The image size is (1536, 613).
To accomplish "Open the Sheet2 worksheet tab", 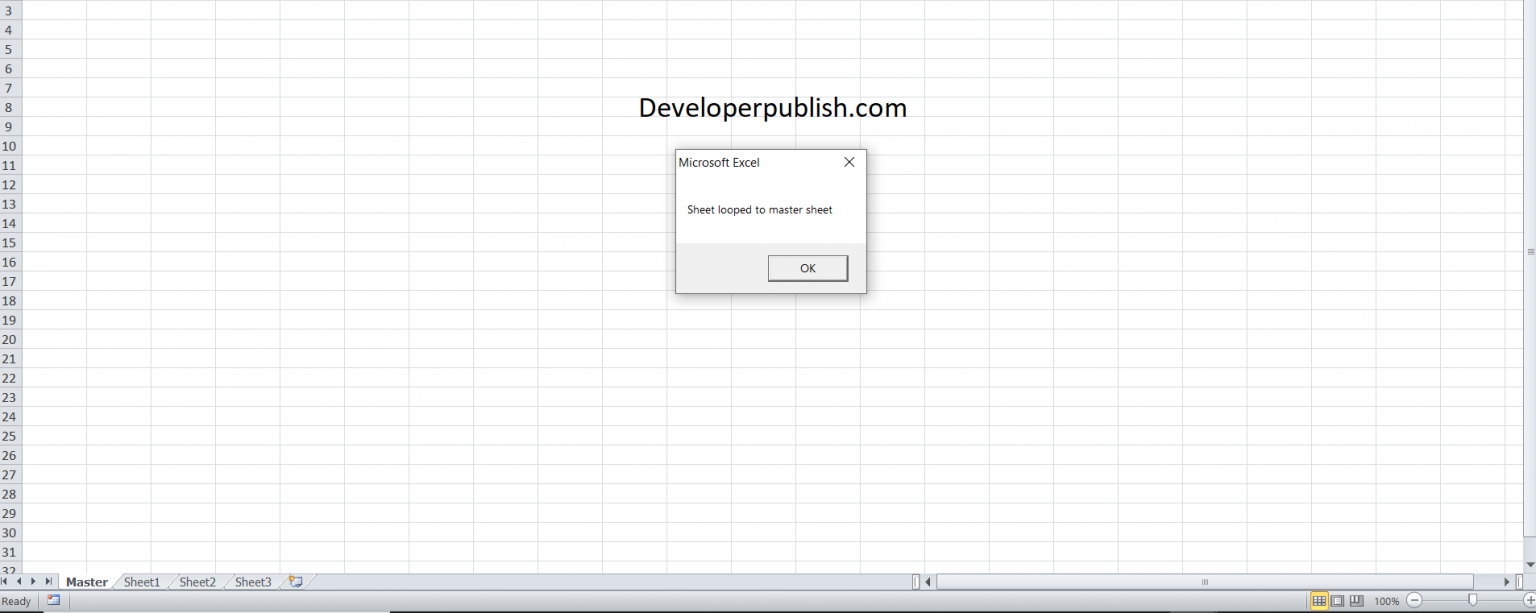I will 197,582.
